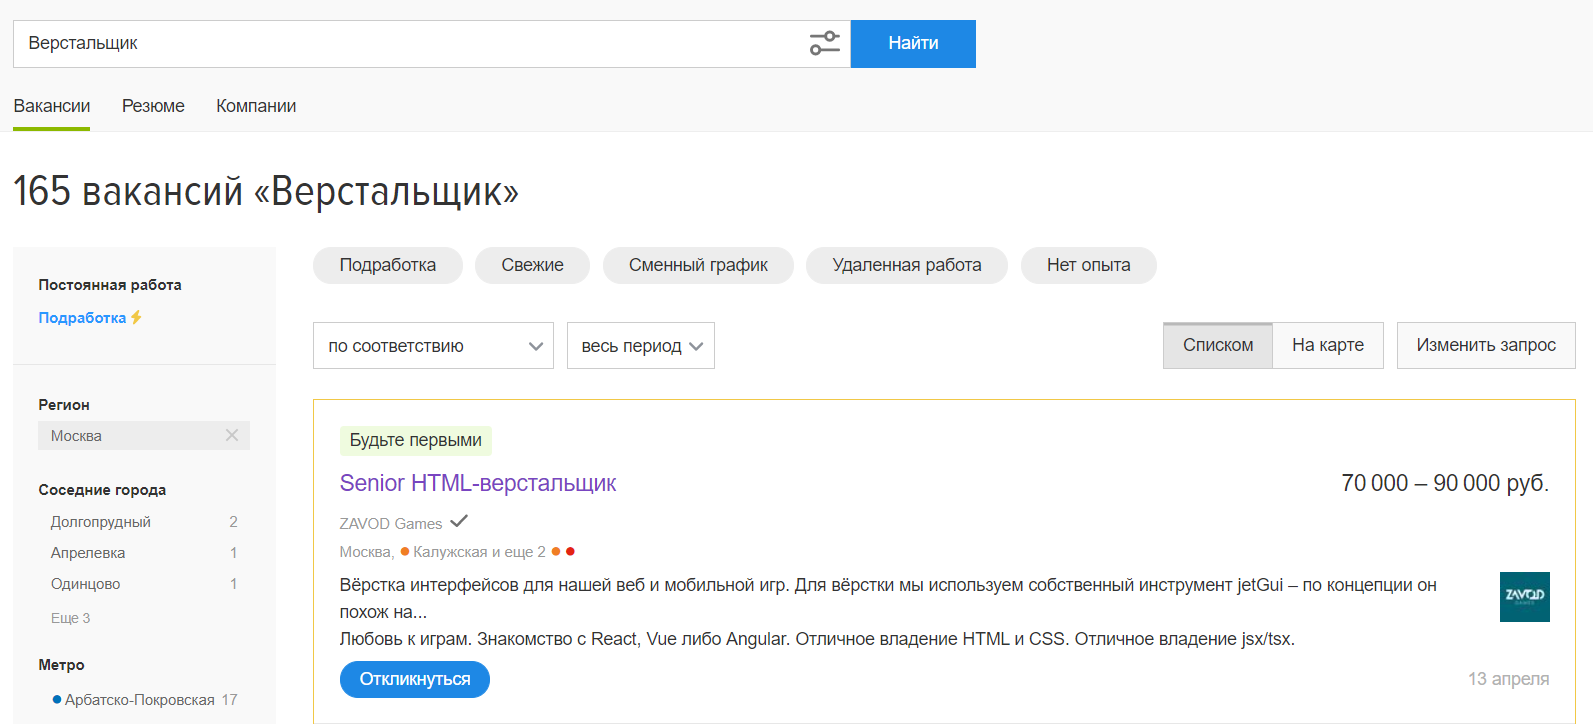Viewport: 1593px width, 724px height.
Task: Expand Еще 3 neighboring cities
Action: point(71,618)
